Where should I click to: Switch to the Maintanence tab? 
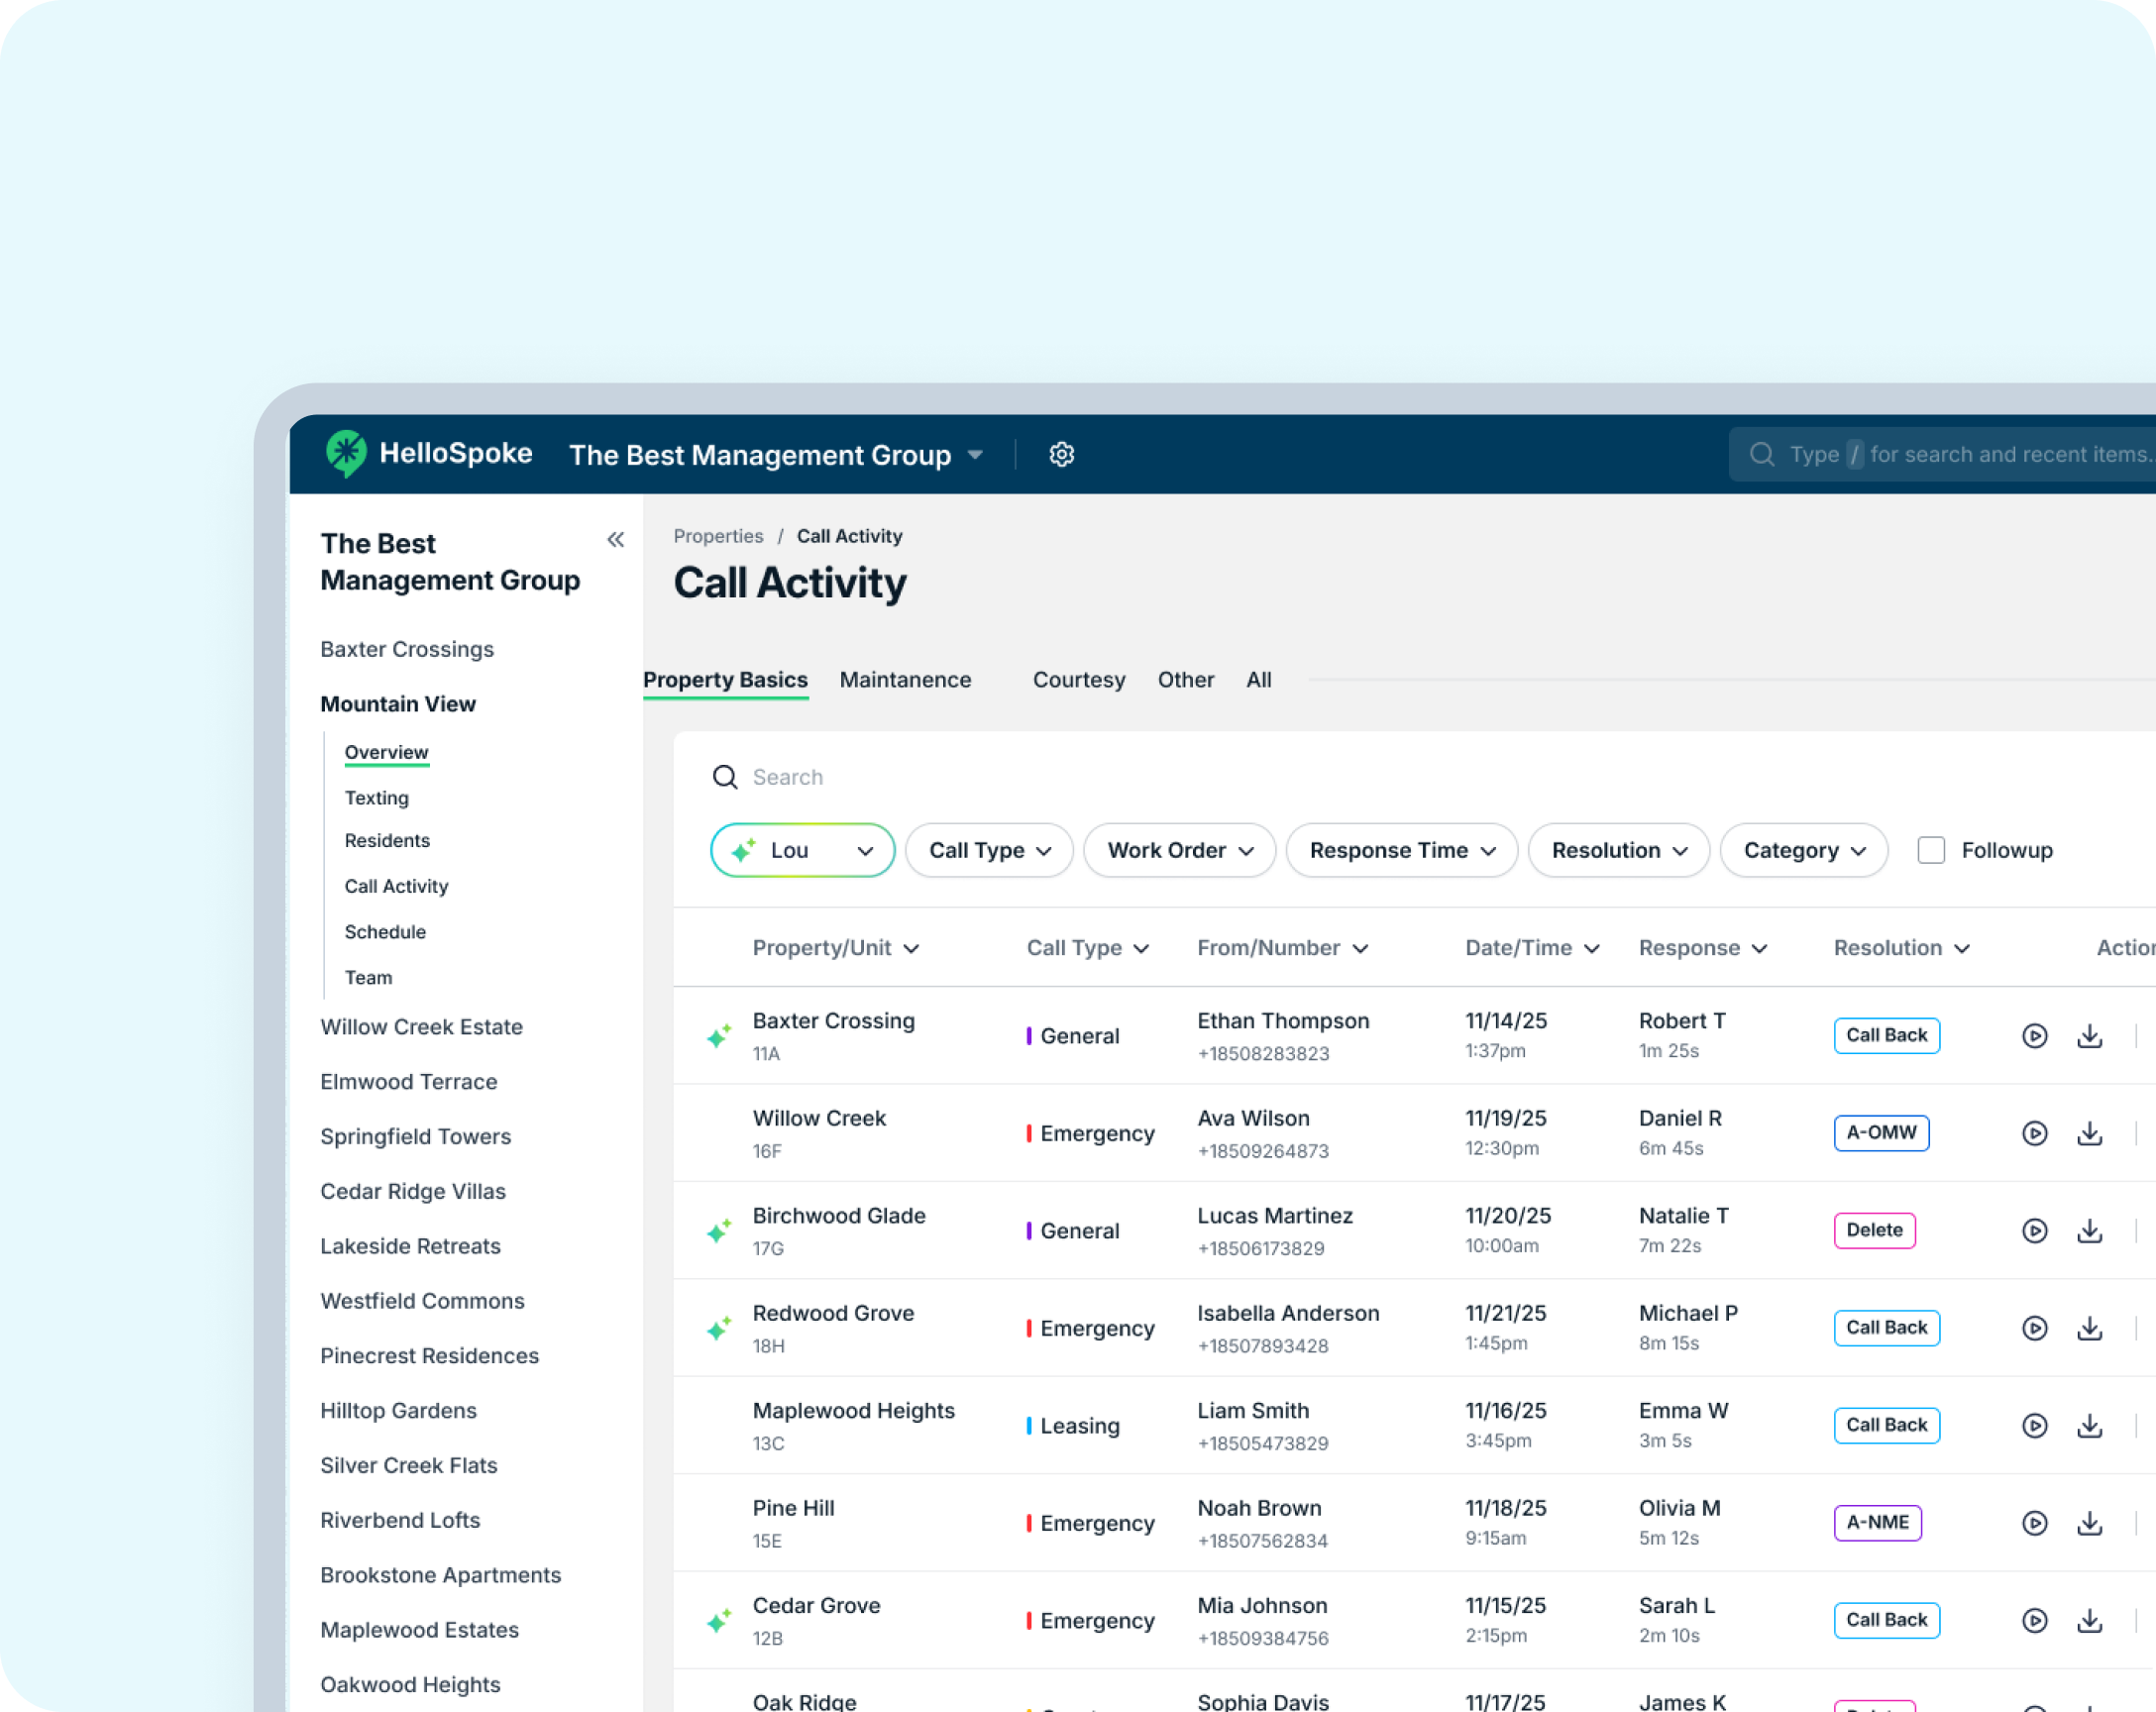click(x=905, y=680)
